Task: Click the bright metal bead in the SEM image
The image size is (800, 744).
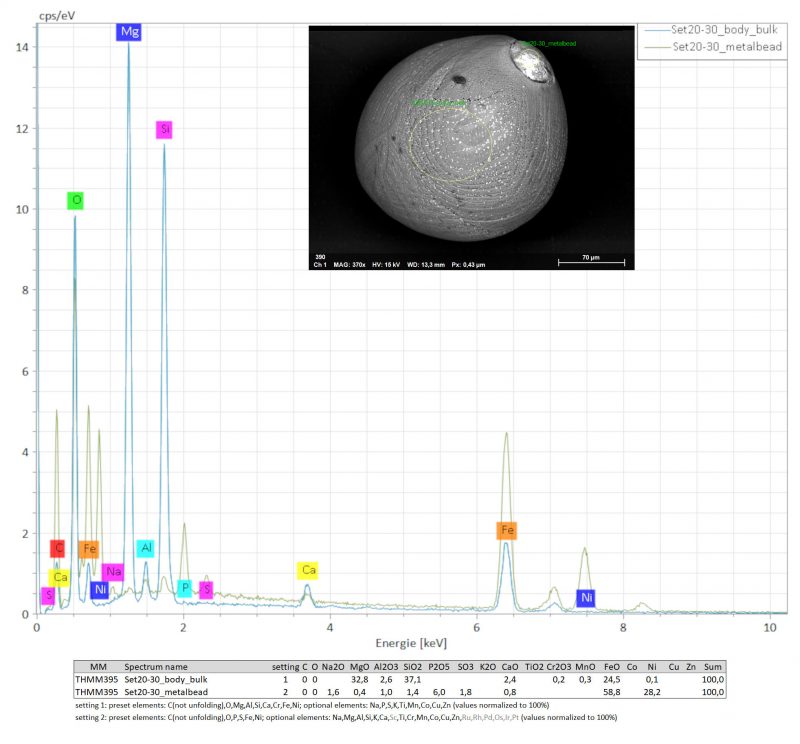Action: tap(530, 62)
